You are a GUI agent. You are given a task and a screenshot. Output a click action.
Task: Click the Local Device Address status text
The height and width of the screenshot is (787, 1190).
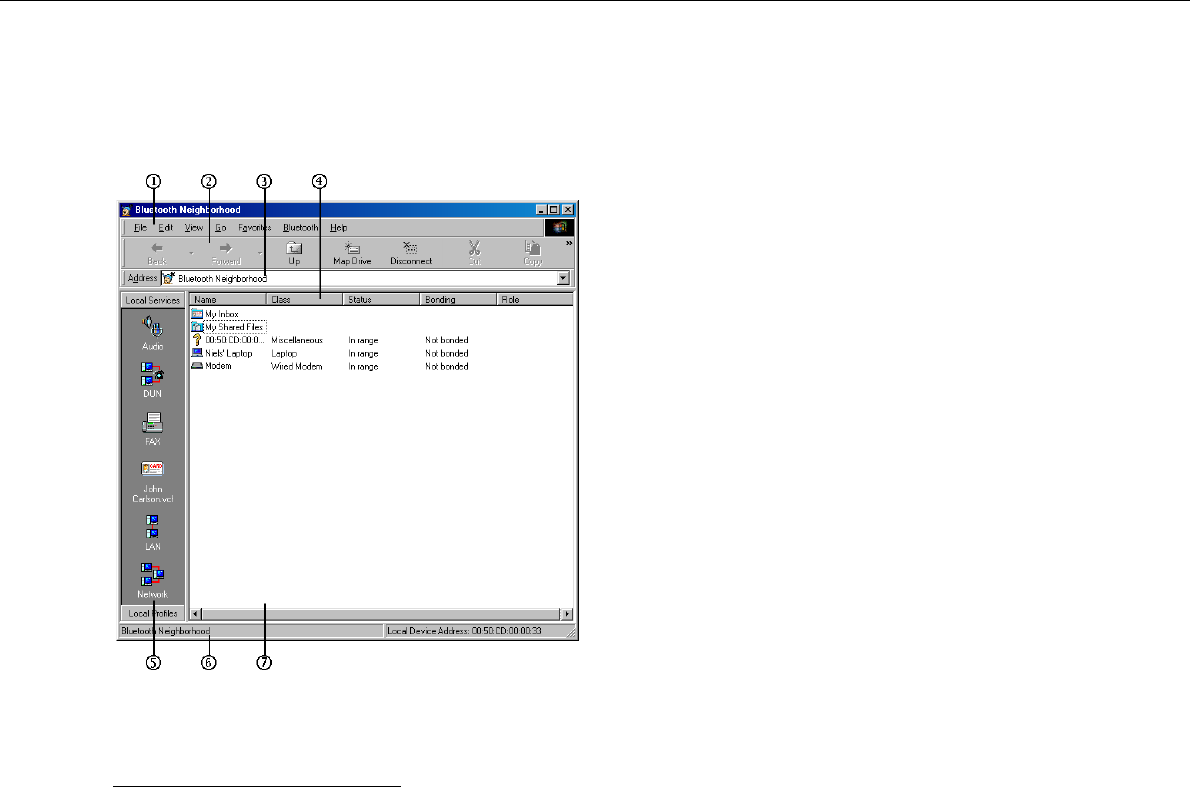point(464,631)
